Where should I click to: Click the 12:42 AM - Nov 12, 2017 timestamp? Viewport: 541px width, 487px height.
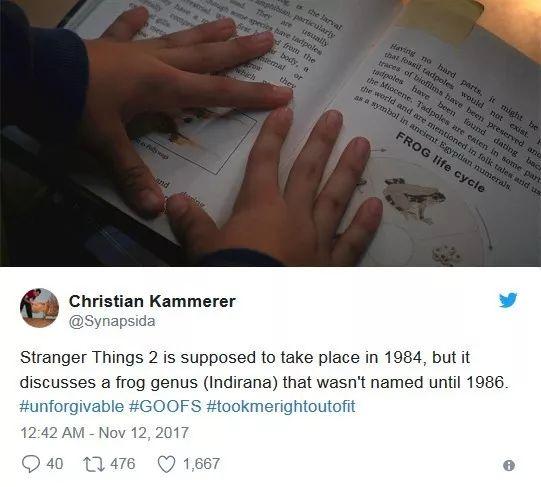(105, 433)
